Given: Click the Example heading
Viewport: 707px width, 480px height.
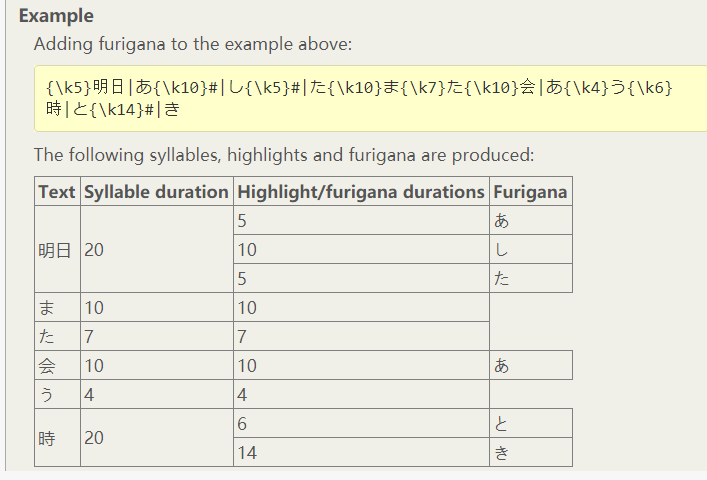Looking at the screenshot, I should pos(56,16).
